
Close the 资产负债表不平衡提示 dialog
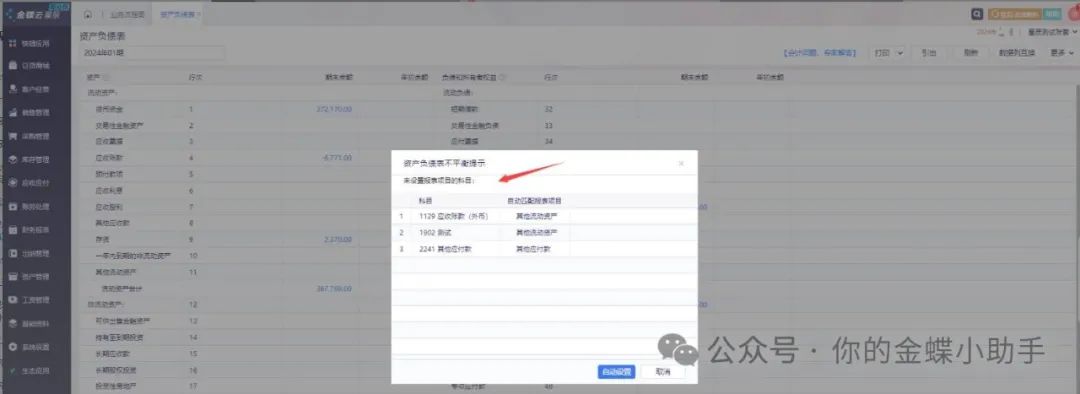(x=681, y=164)
